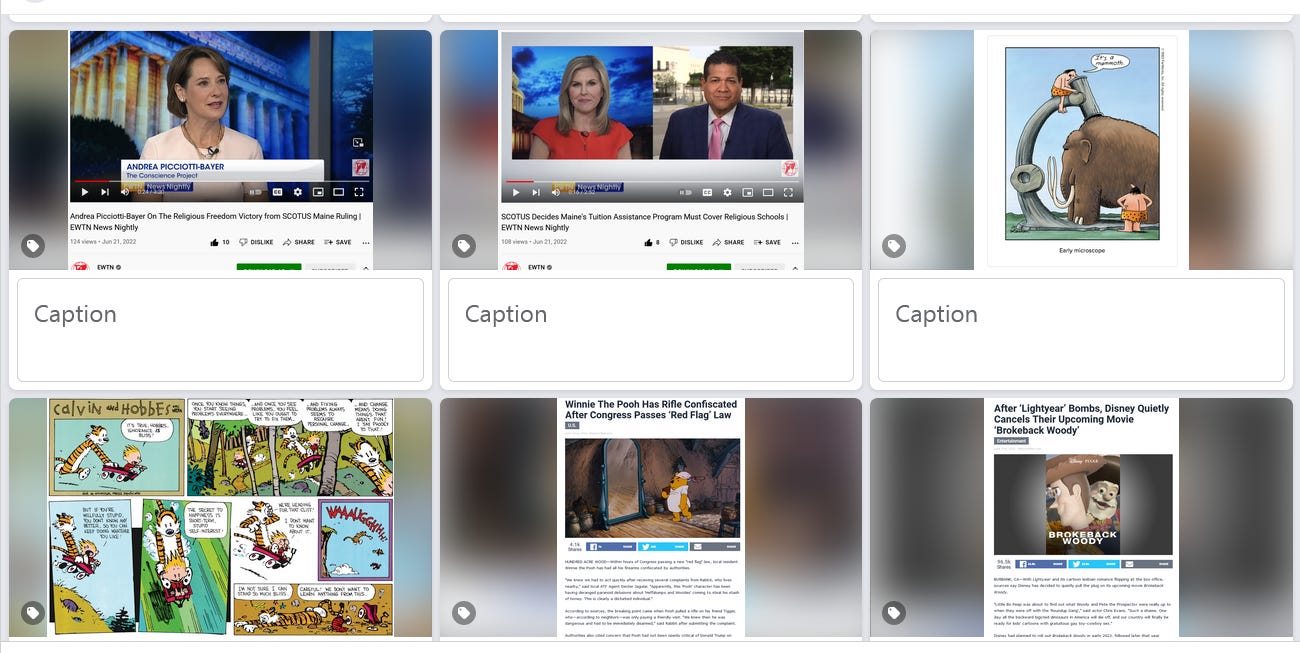Open the Calvin and Hobbes comic image
Image resolution: width=1300 pixels, height=653 pixels.
point(220,518)
